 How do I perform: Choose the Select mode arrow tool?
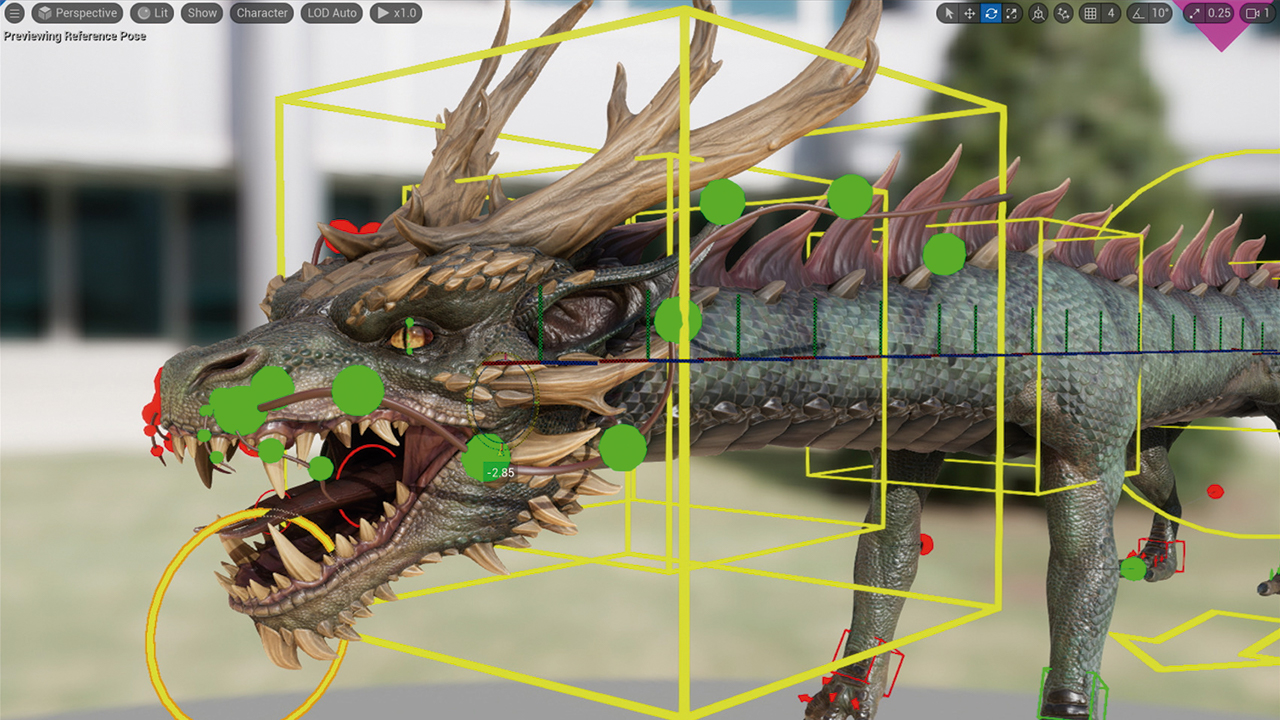[x=948, y=13]
